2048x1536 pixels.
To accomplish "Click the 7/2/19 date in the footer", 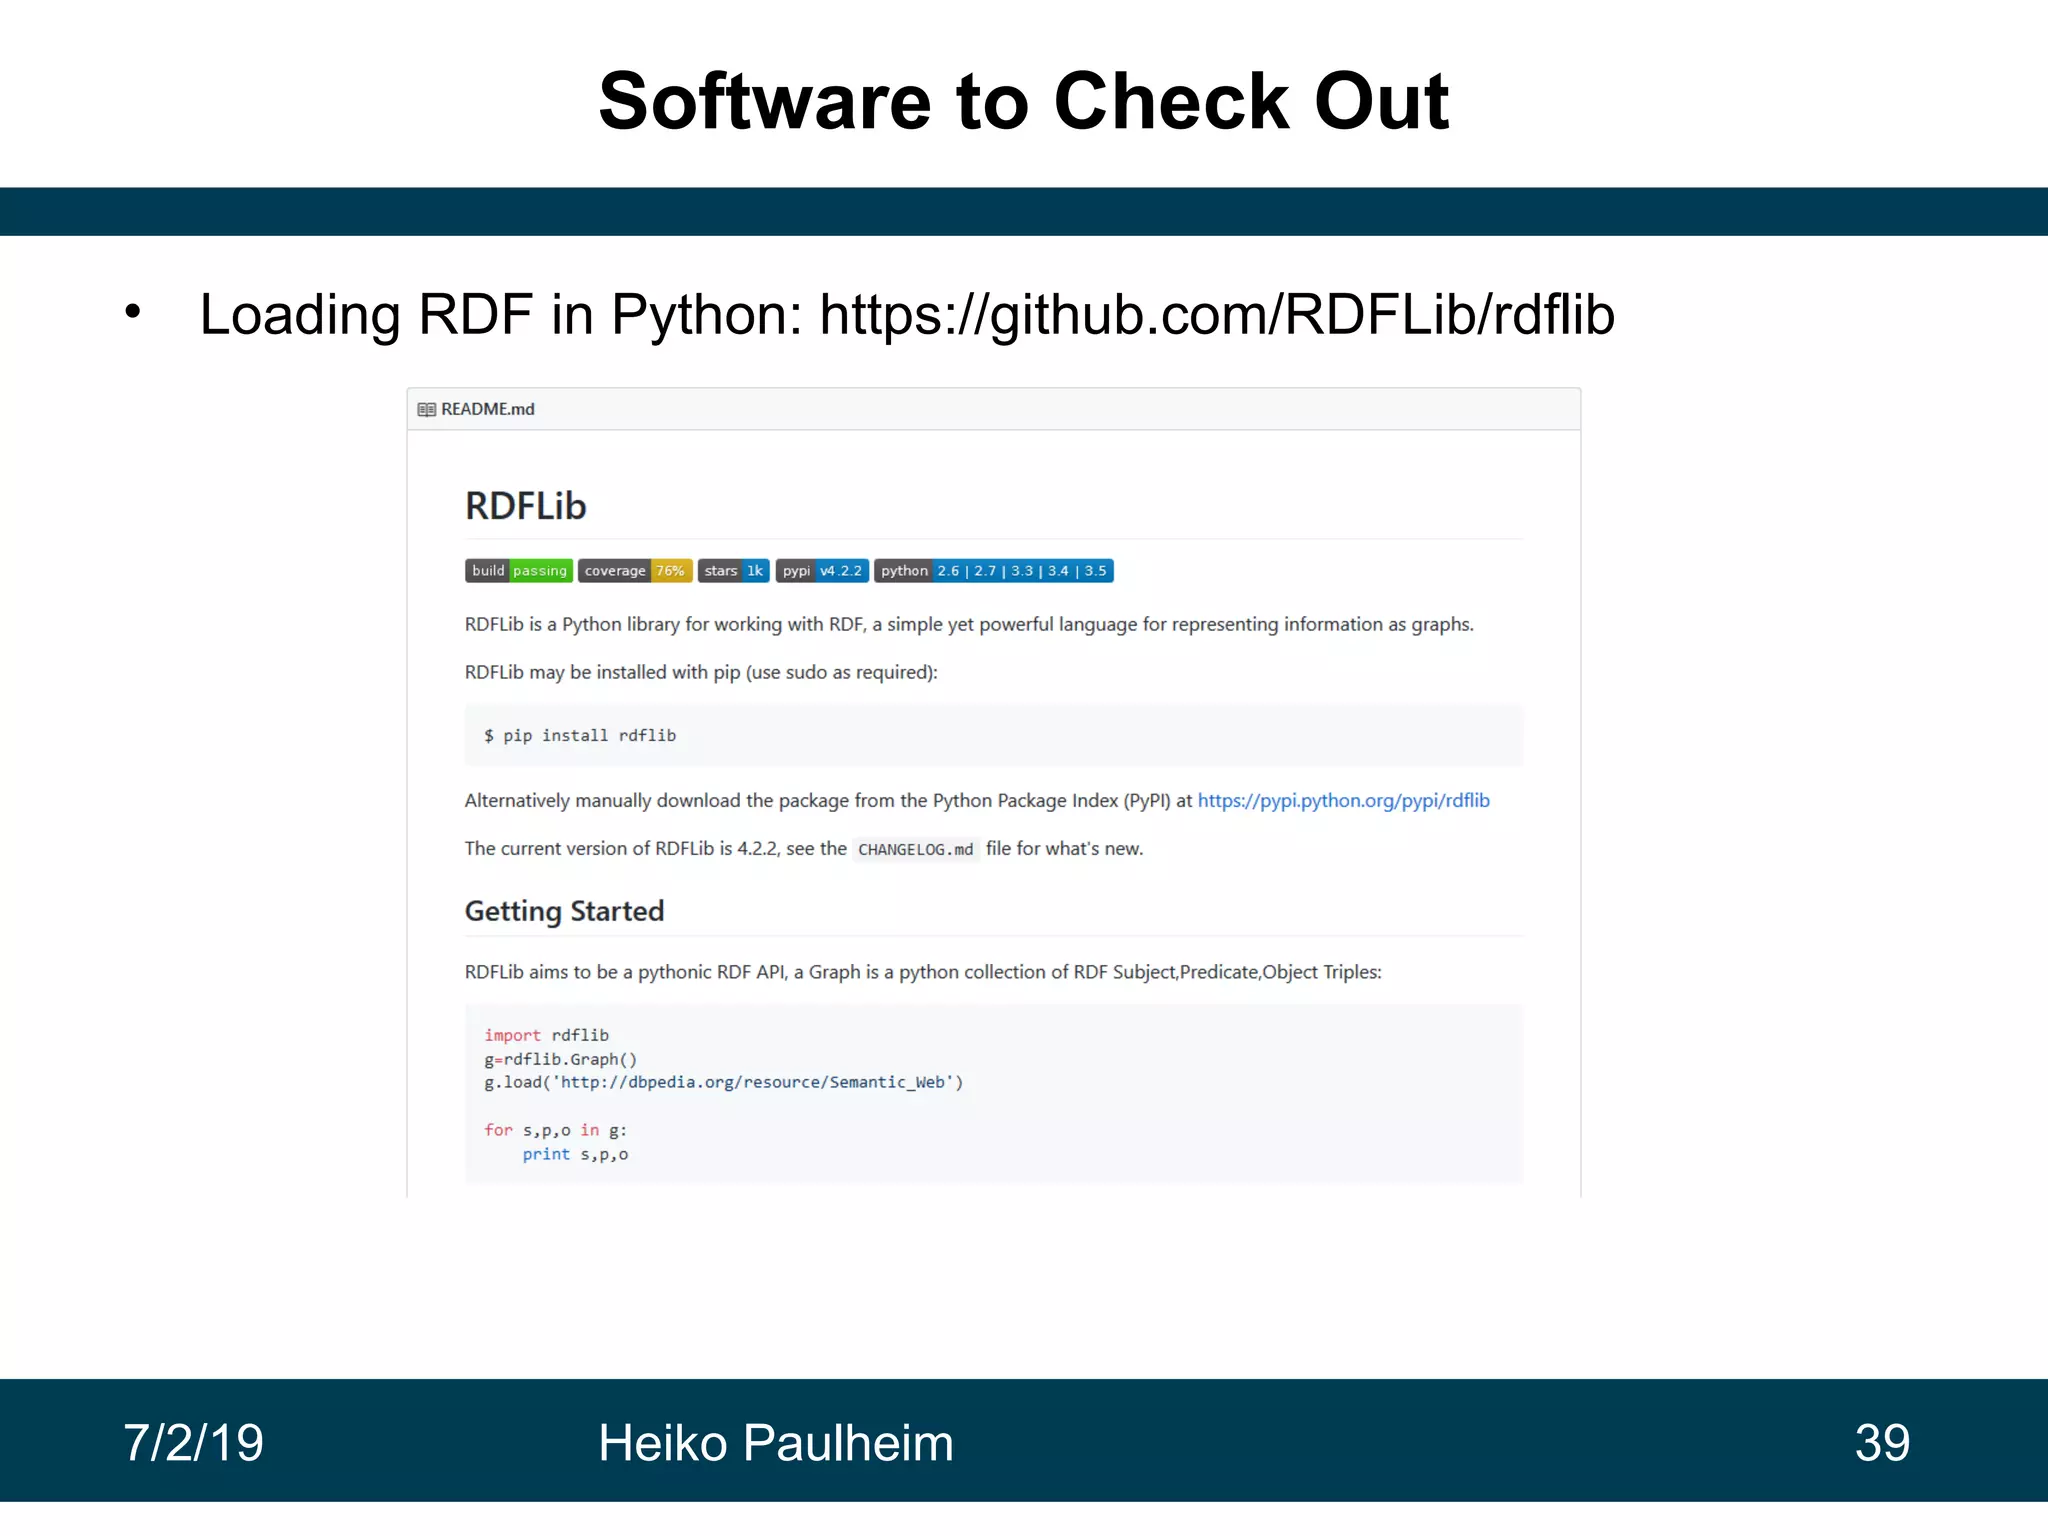I will click(x=193, y=1443).
